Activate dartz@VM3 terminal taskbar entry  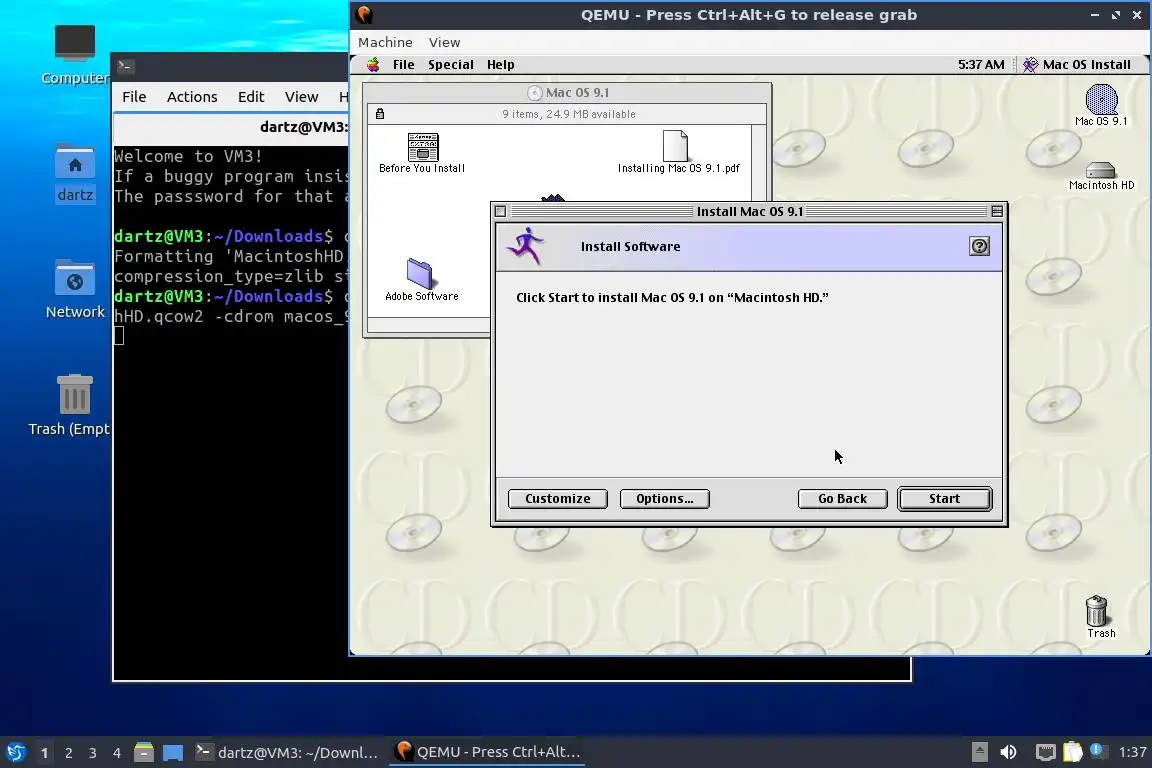(287, 753)
